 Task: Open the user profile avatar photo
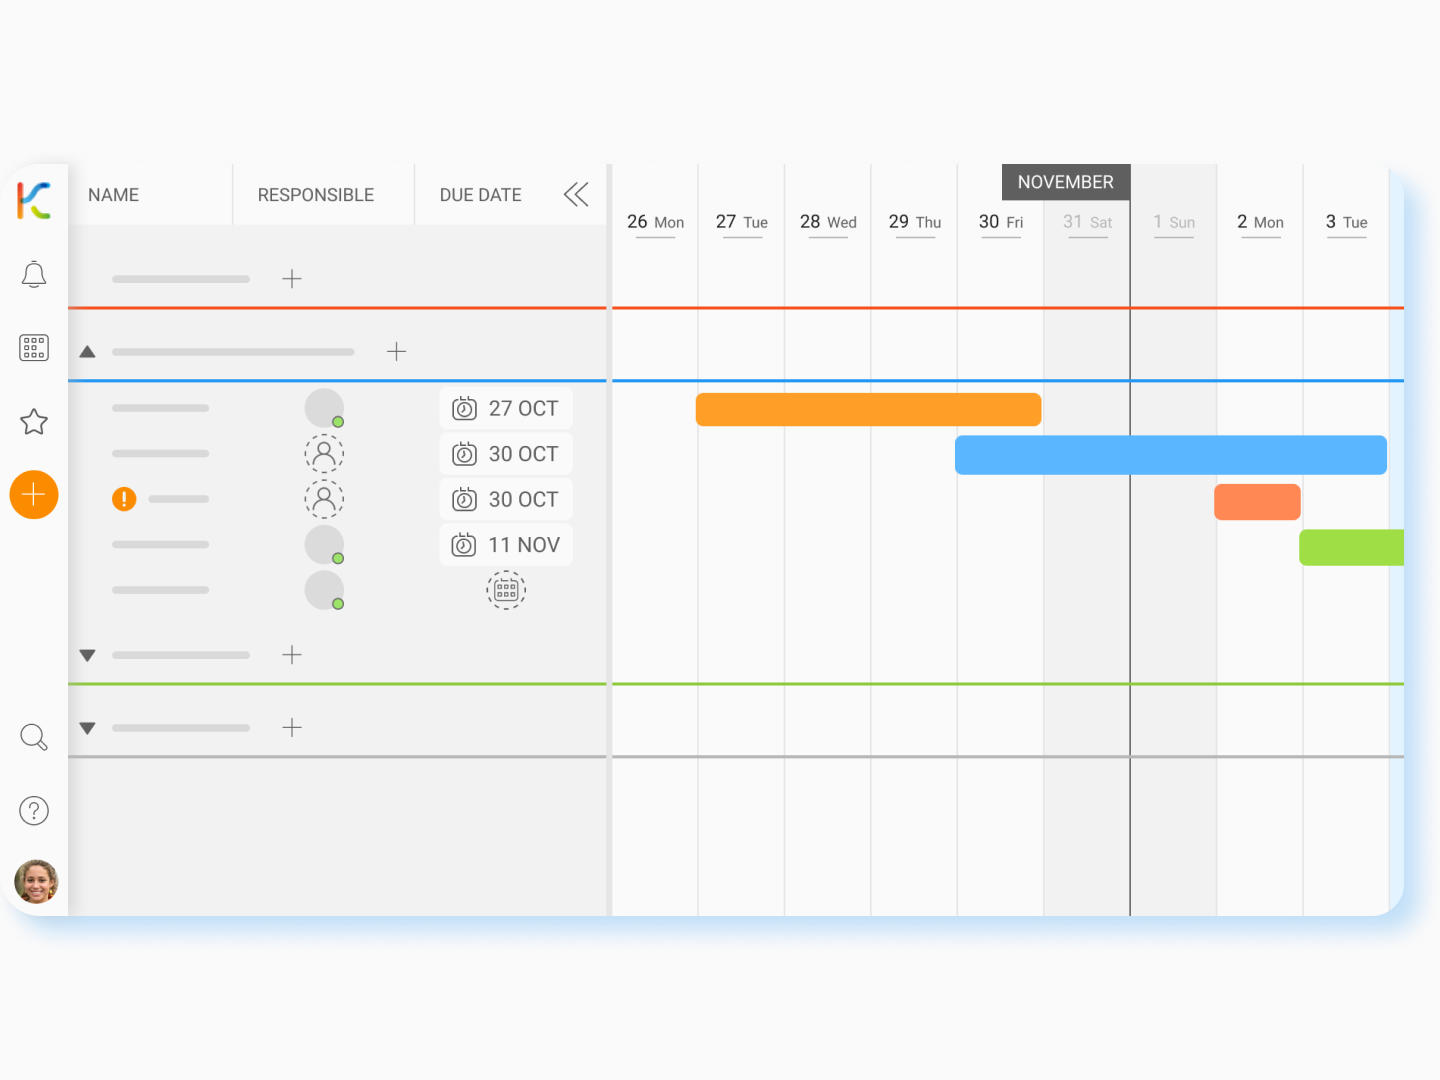(x=36, y=882)
